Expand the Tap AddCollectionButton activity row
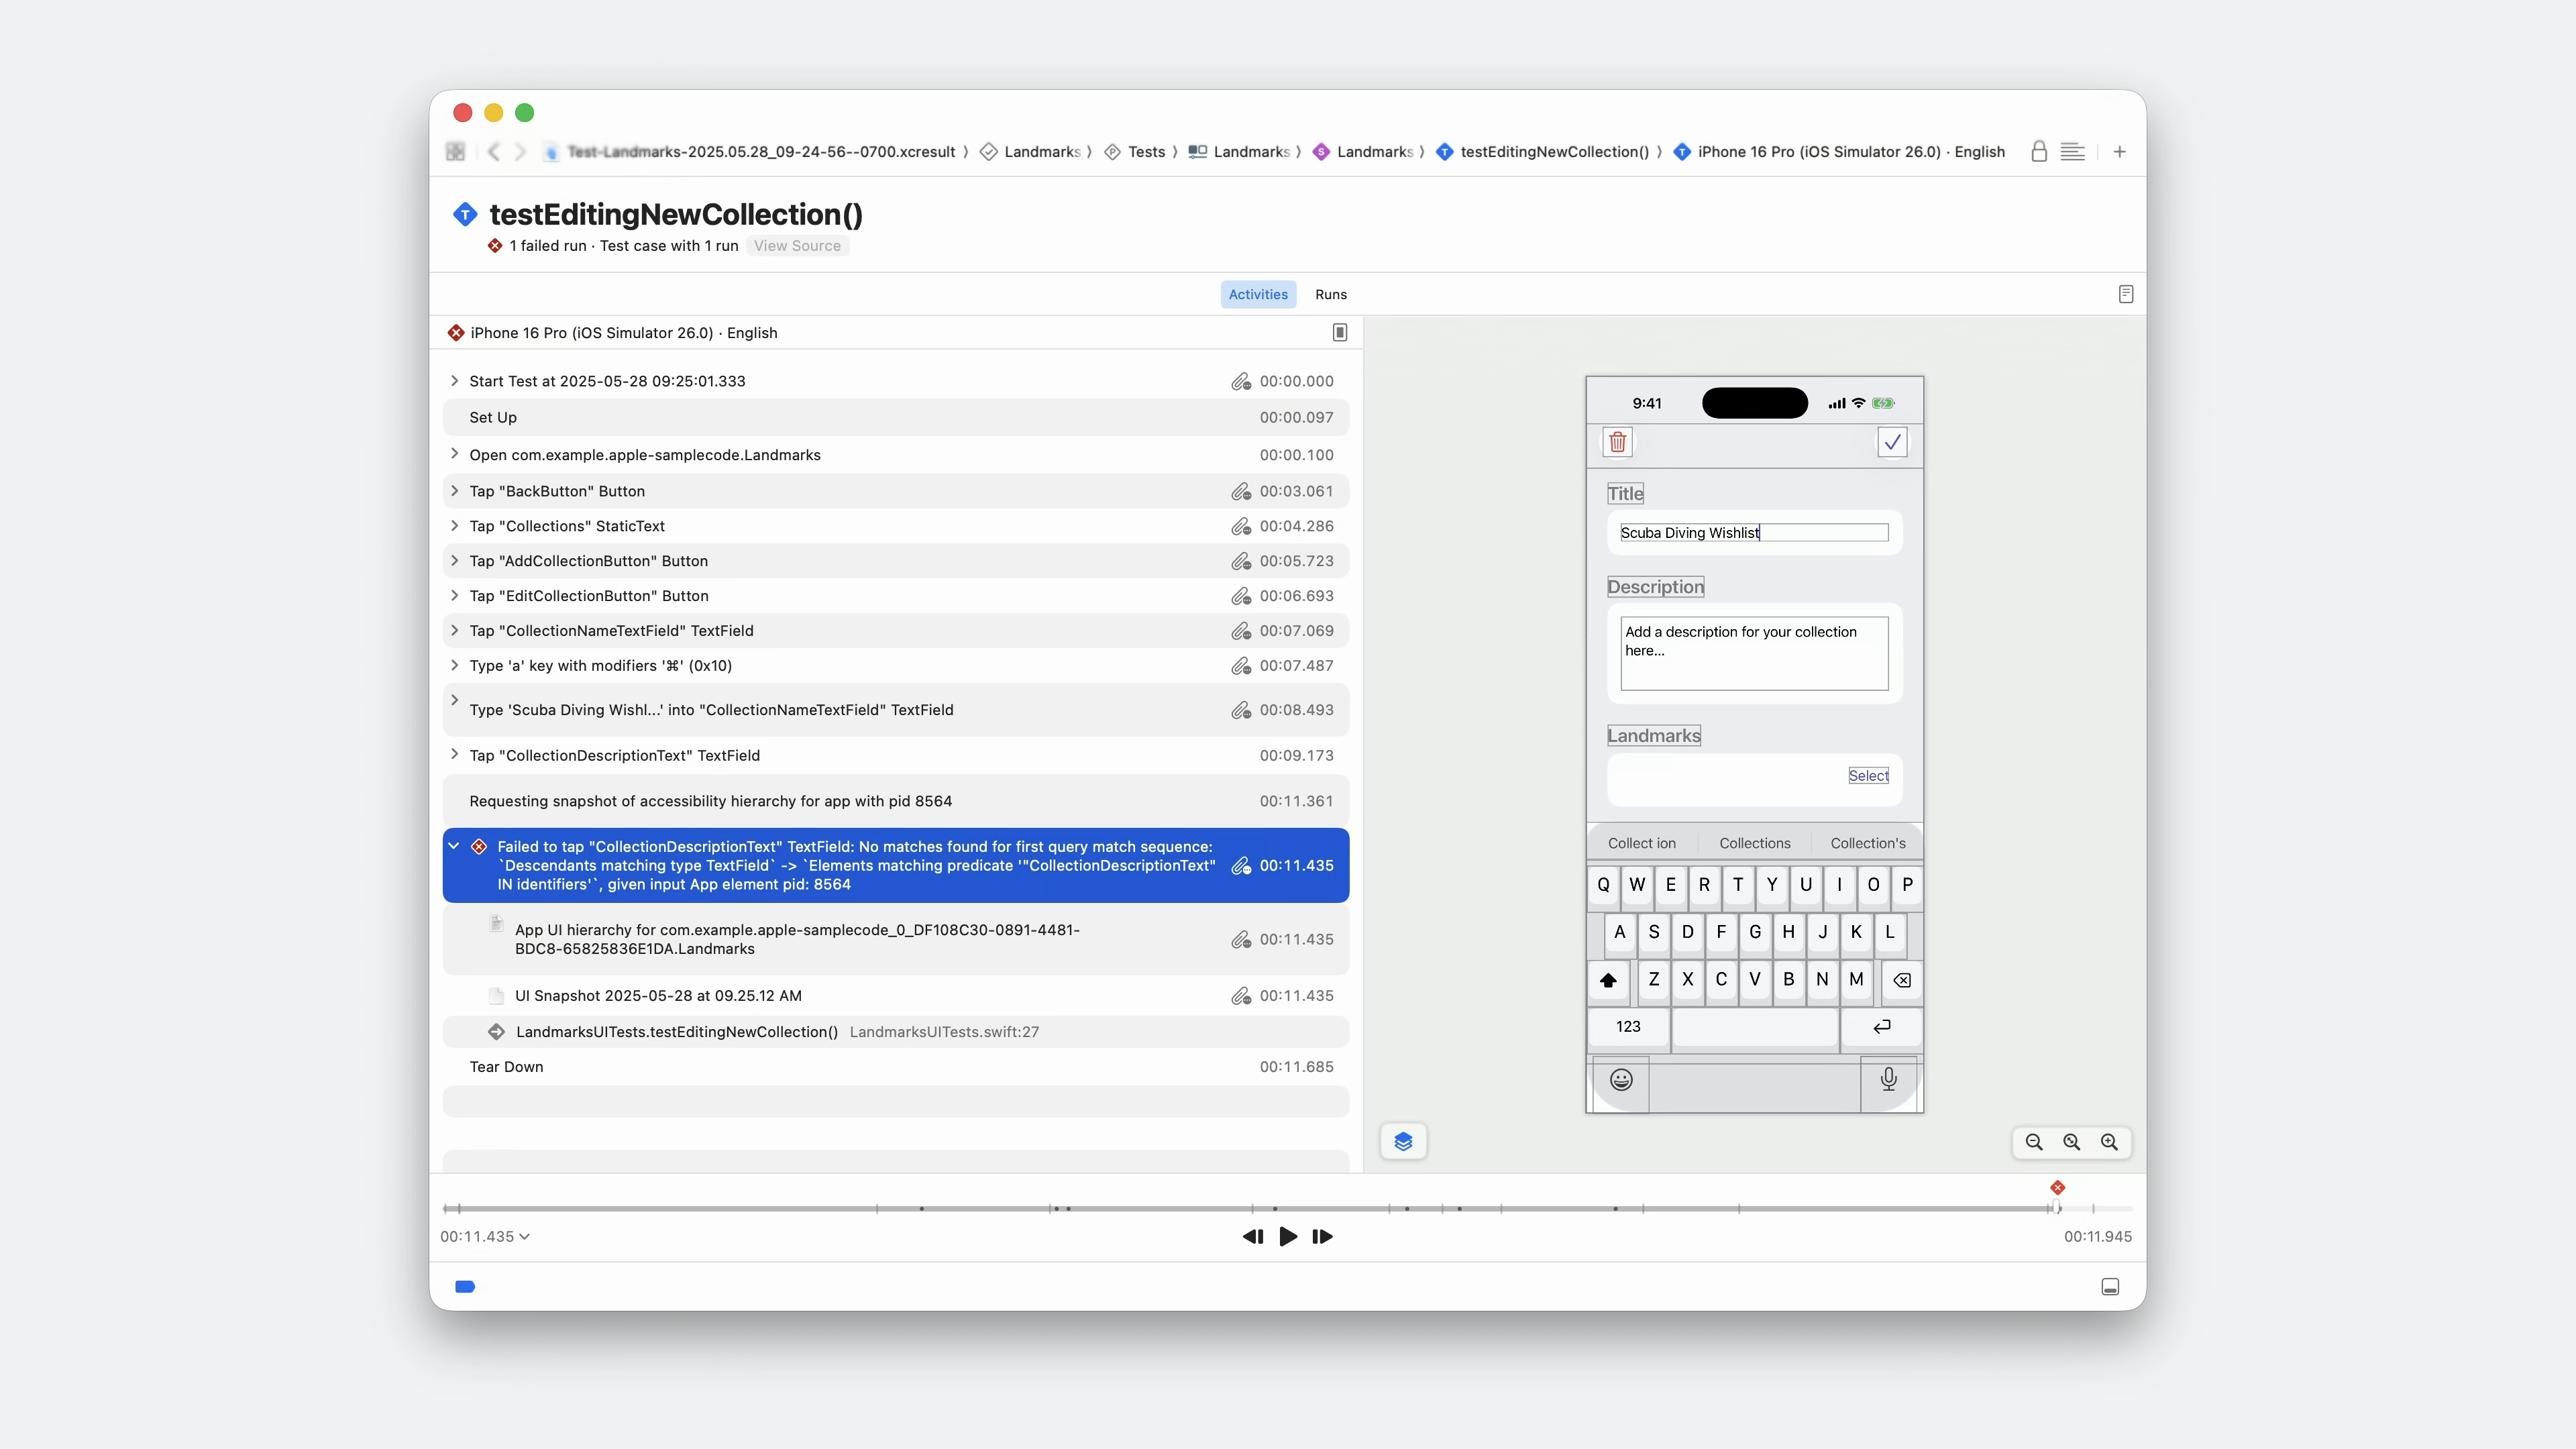 pos(455,561)
